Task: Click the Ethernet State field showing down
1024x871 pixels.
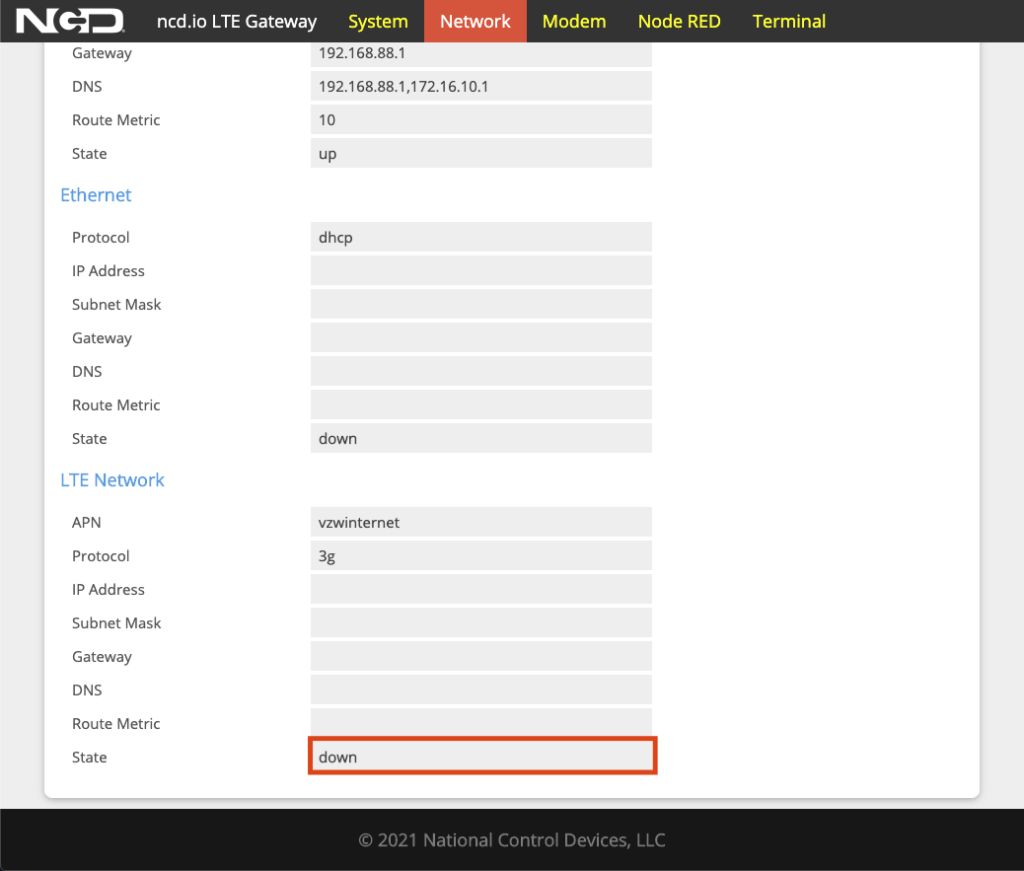Action: point(481,439)
